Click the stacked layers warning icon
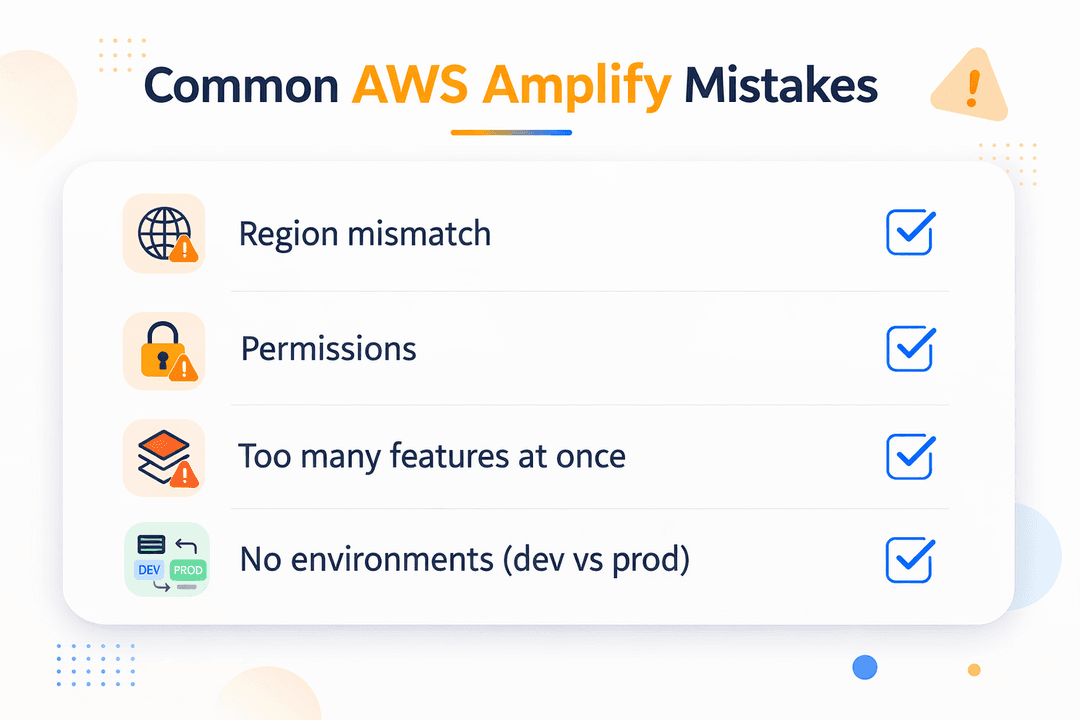Screen dimensions: 1080x720 [x=164, y=458]
